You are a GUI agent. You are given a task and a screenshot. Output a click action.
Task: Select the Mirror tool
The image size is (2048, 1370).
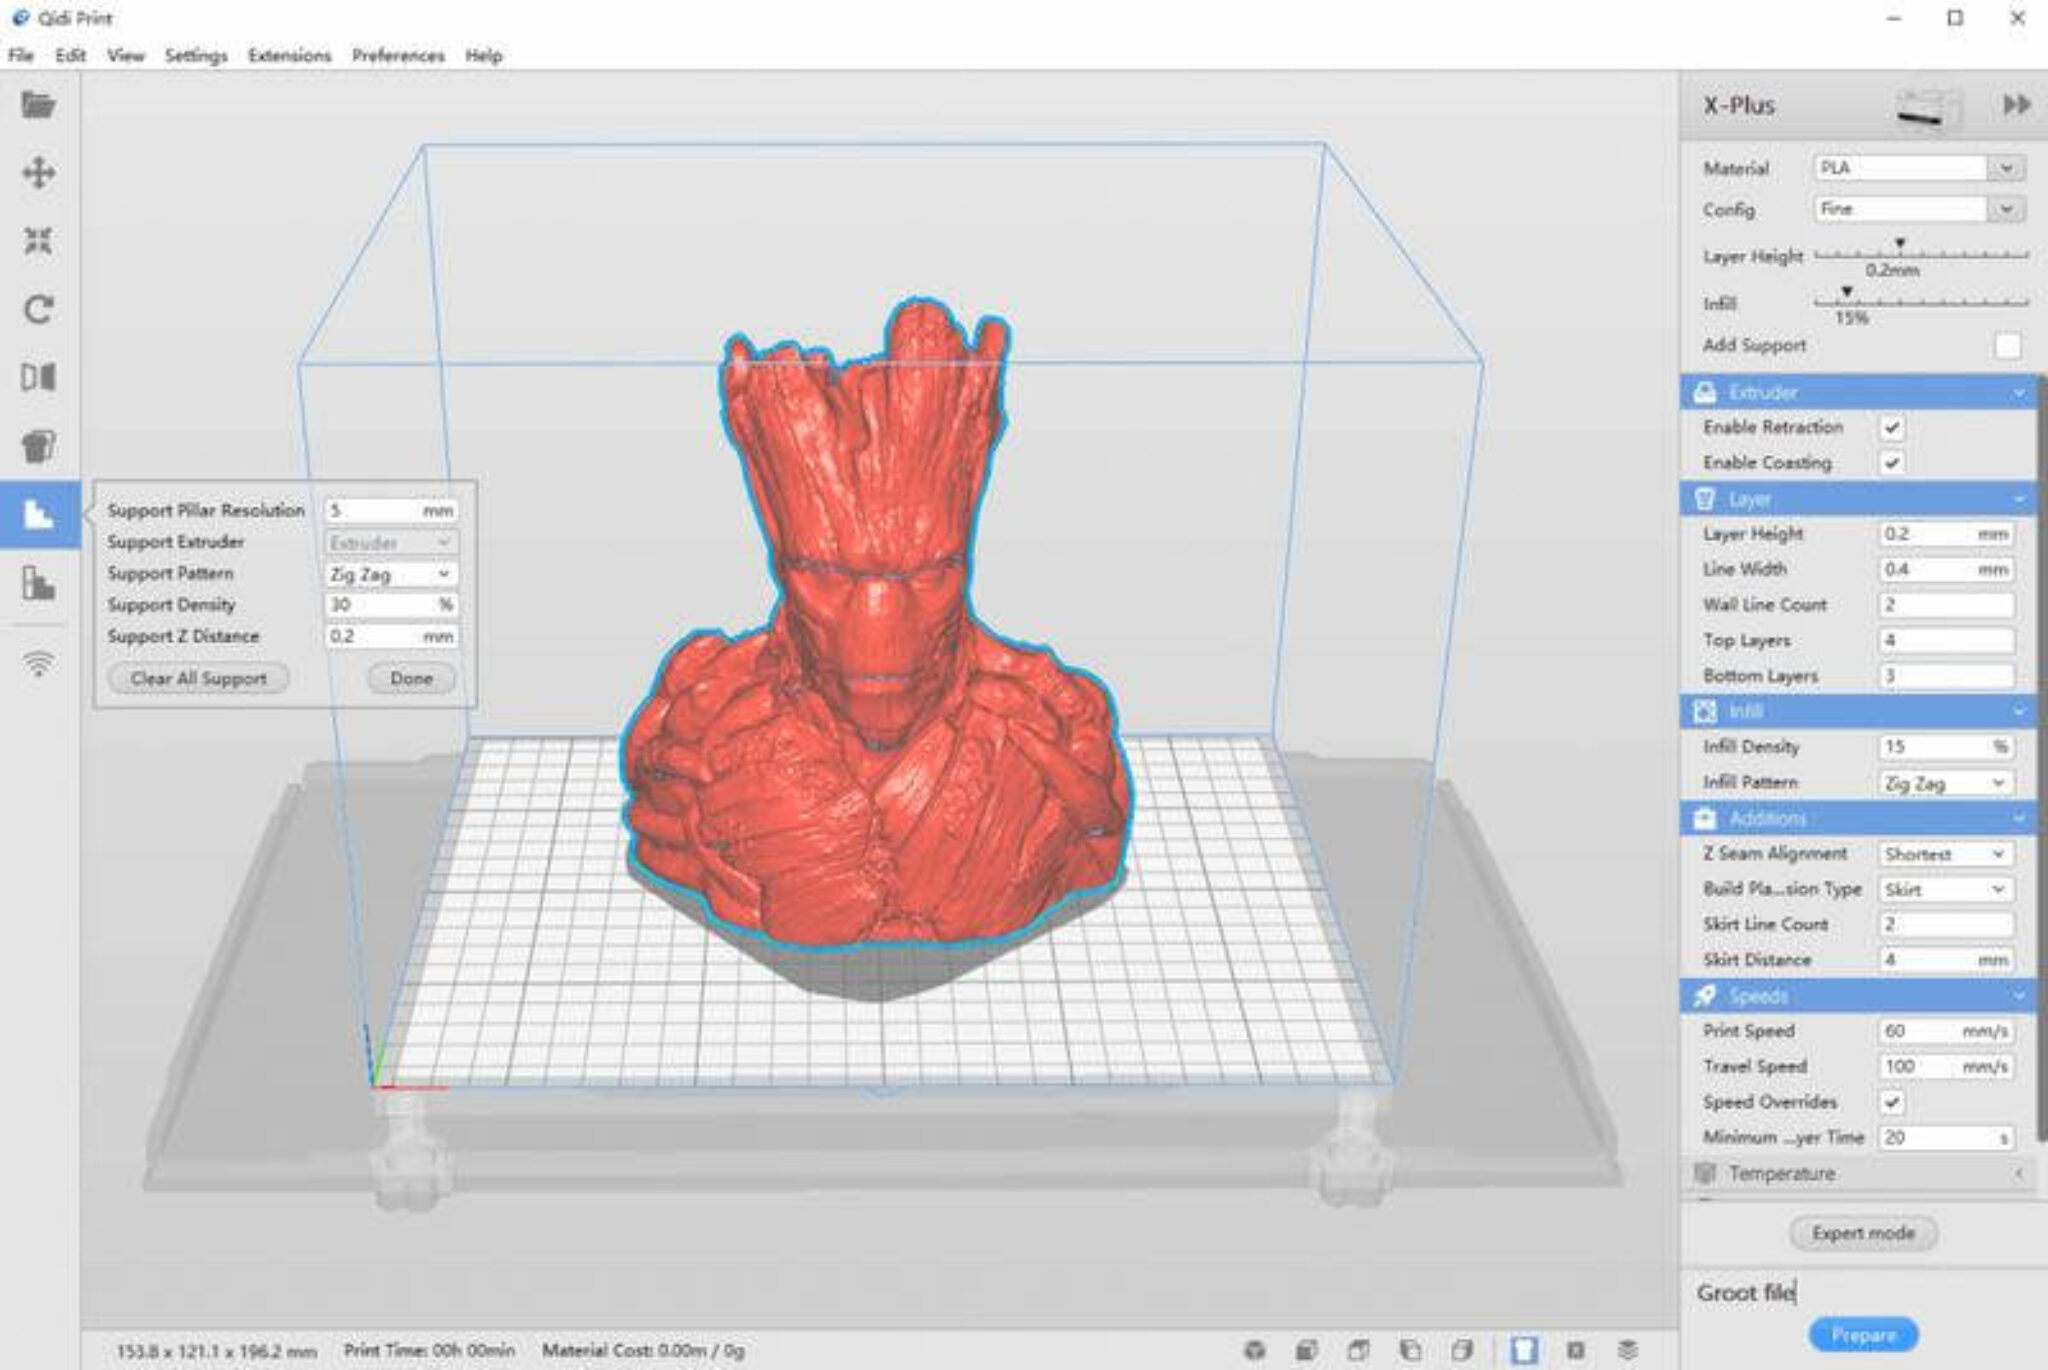tap(38, 377)
